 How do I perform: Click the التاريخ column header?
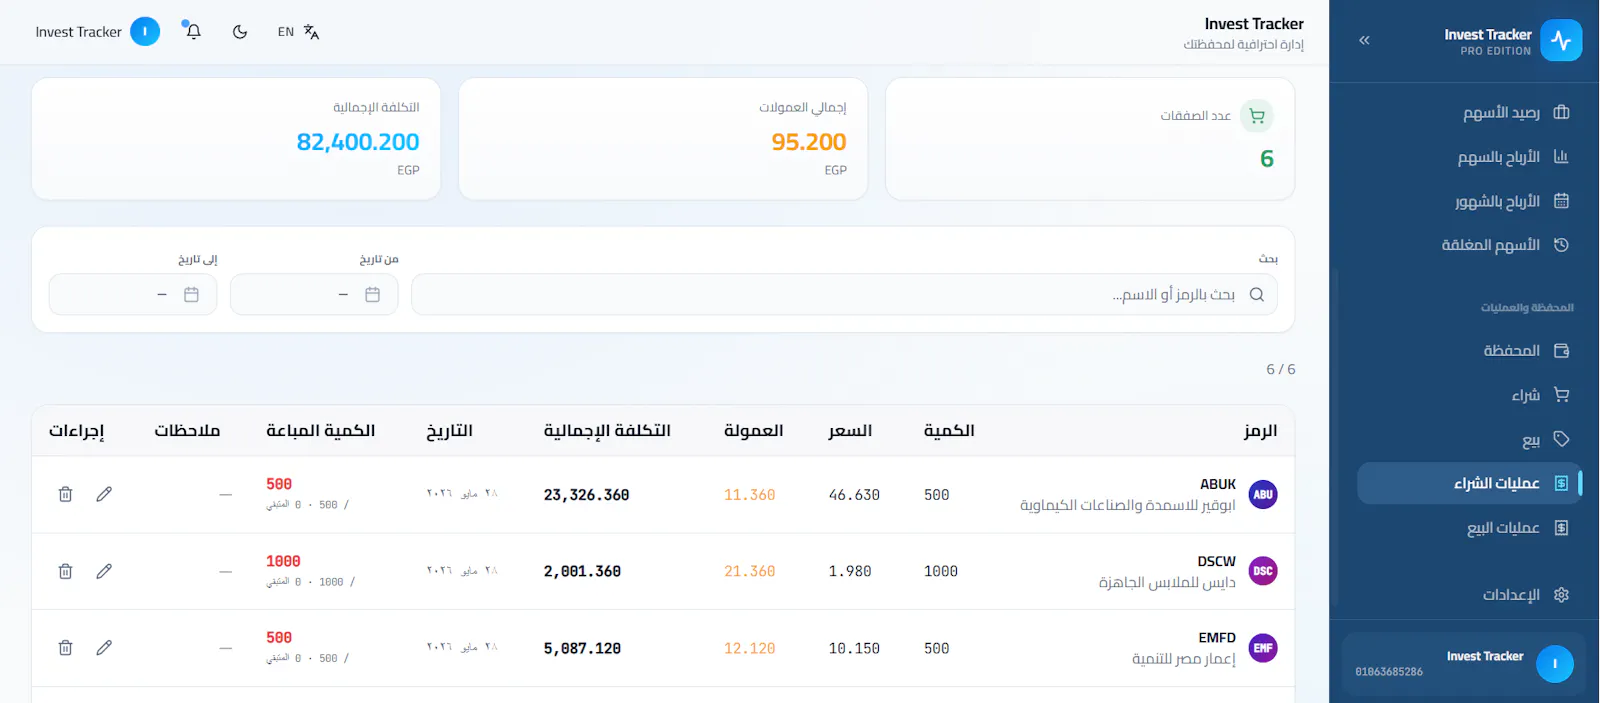click(x=449, y=431)
